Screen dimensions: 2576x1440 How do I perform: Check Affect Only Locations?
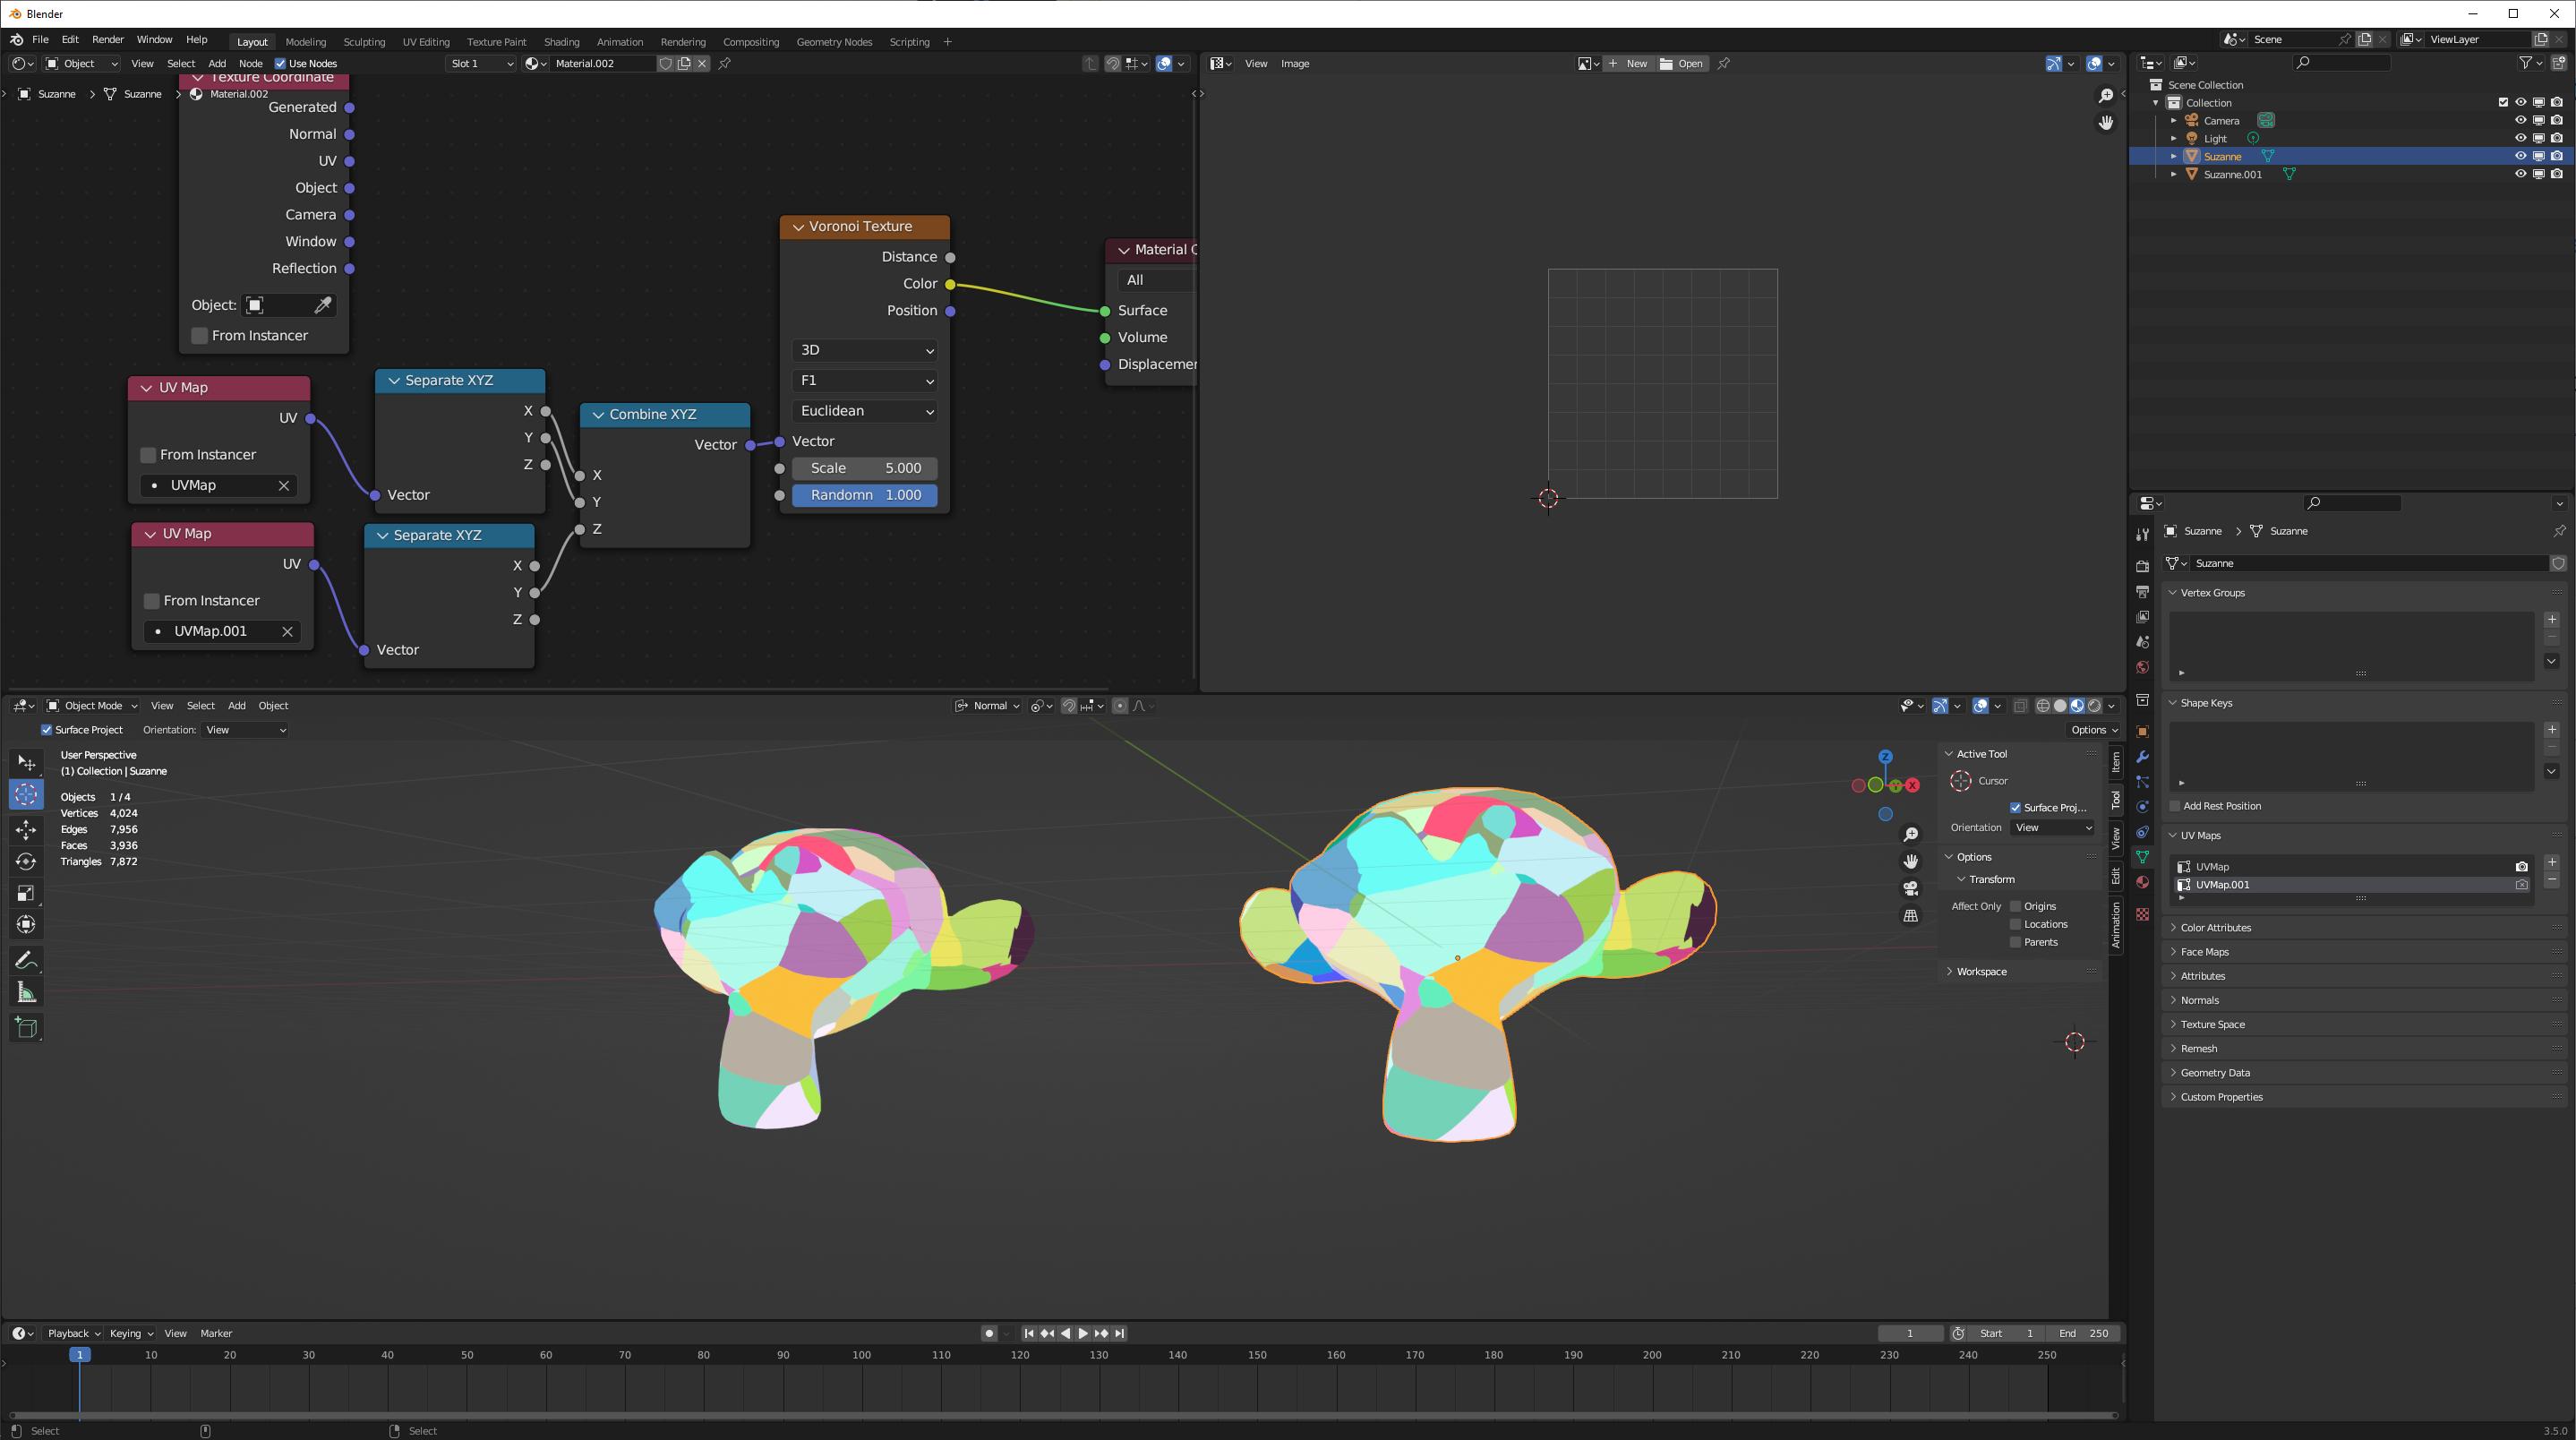click(2016, 924)
